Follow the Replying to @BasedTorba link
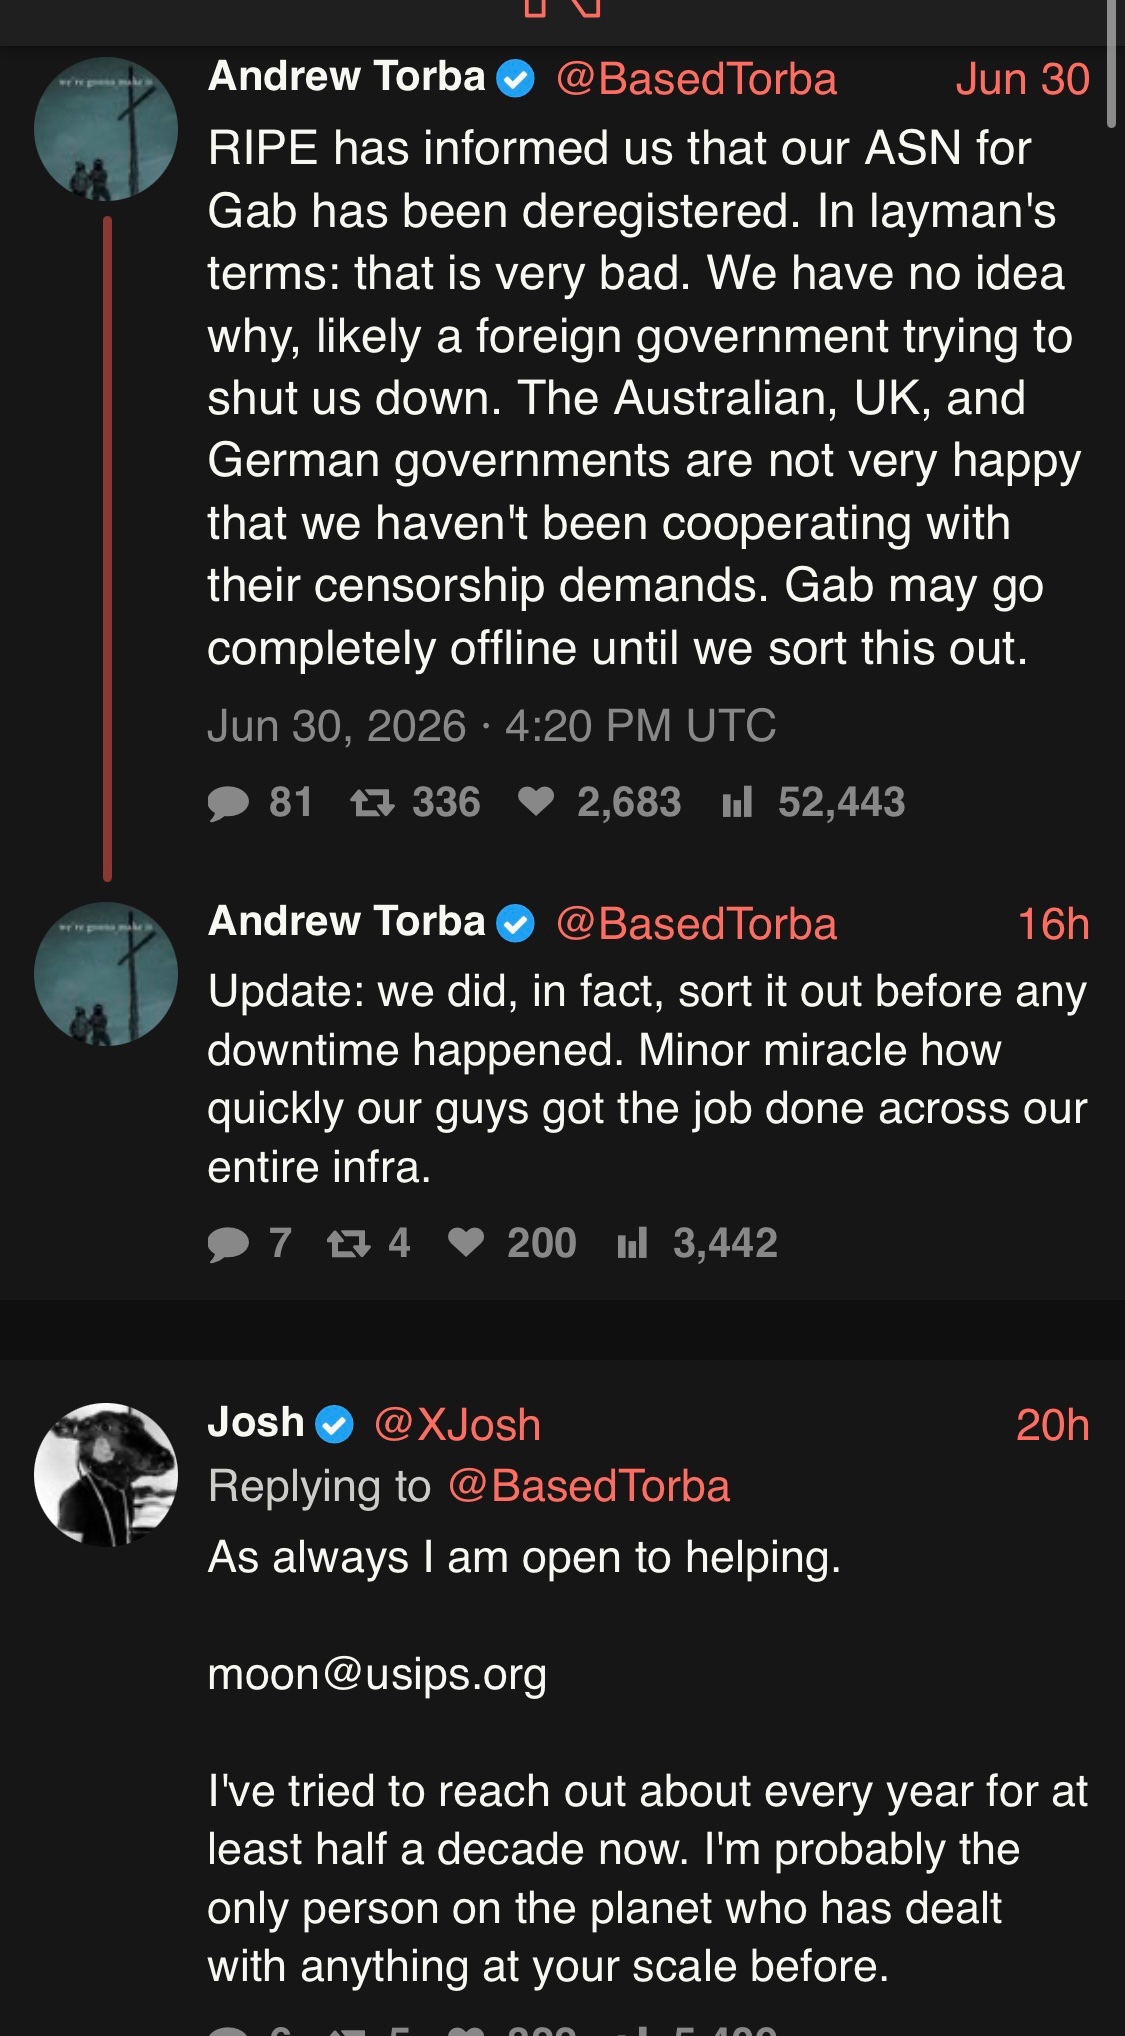Screen dimensions: 1125x2036 588,1486
